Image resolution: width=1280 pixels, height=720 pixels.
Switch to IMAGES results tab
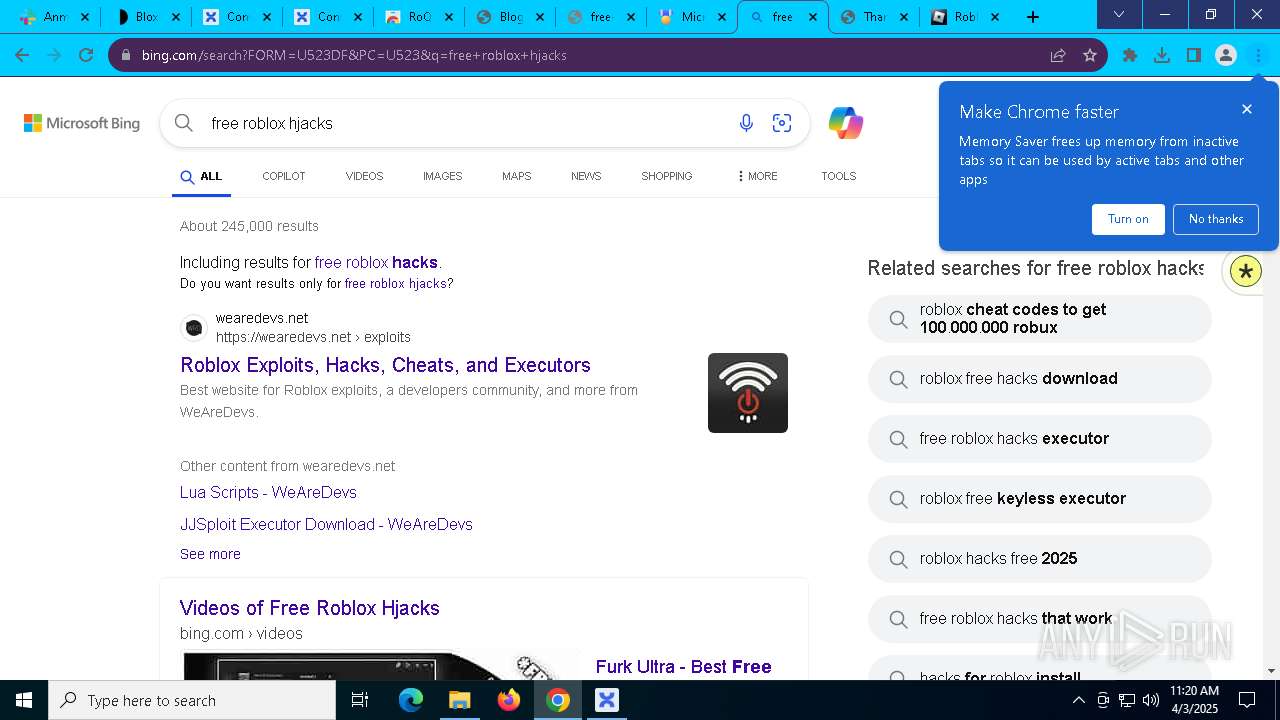[x=442, y=176]
